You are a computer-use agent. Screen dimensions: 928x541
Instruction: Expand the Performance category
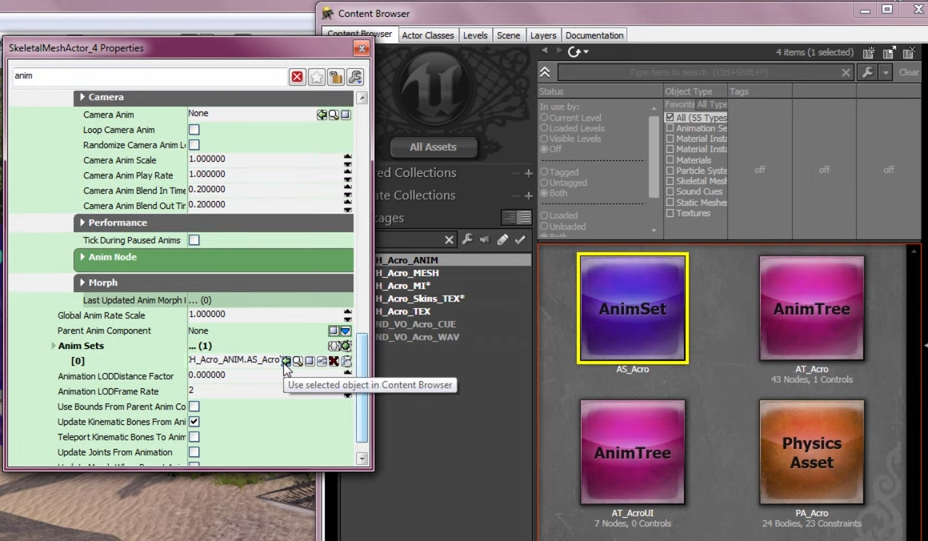pyautogui.click(x=82, y=223)
